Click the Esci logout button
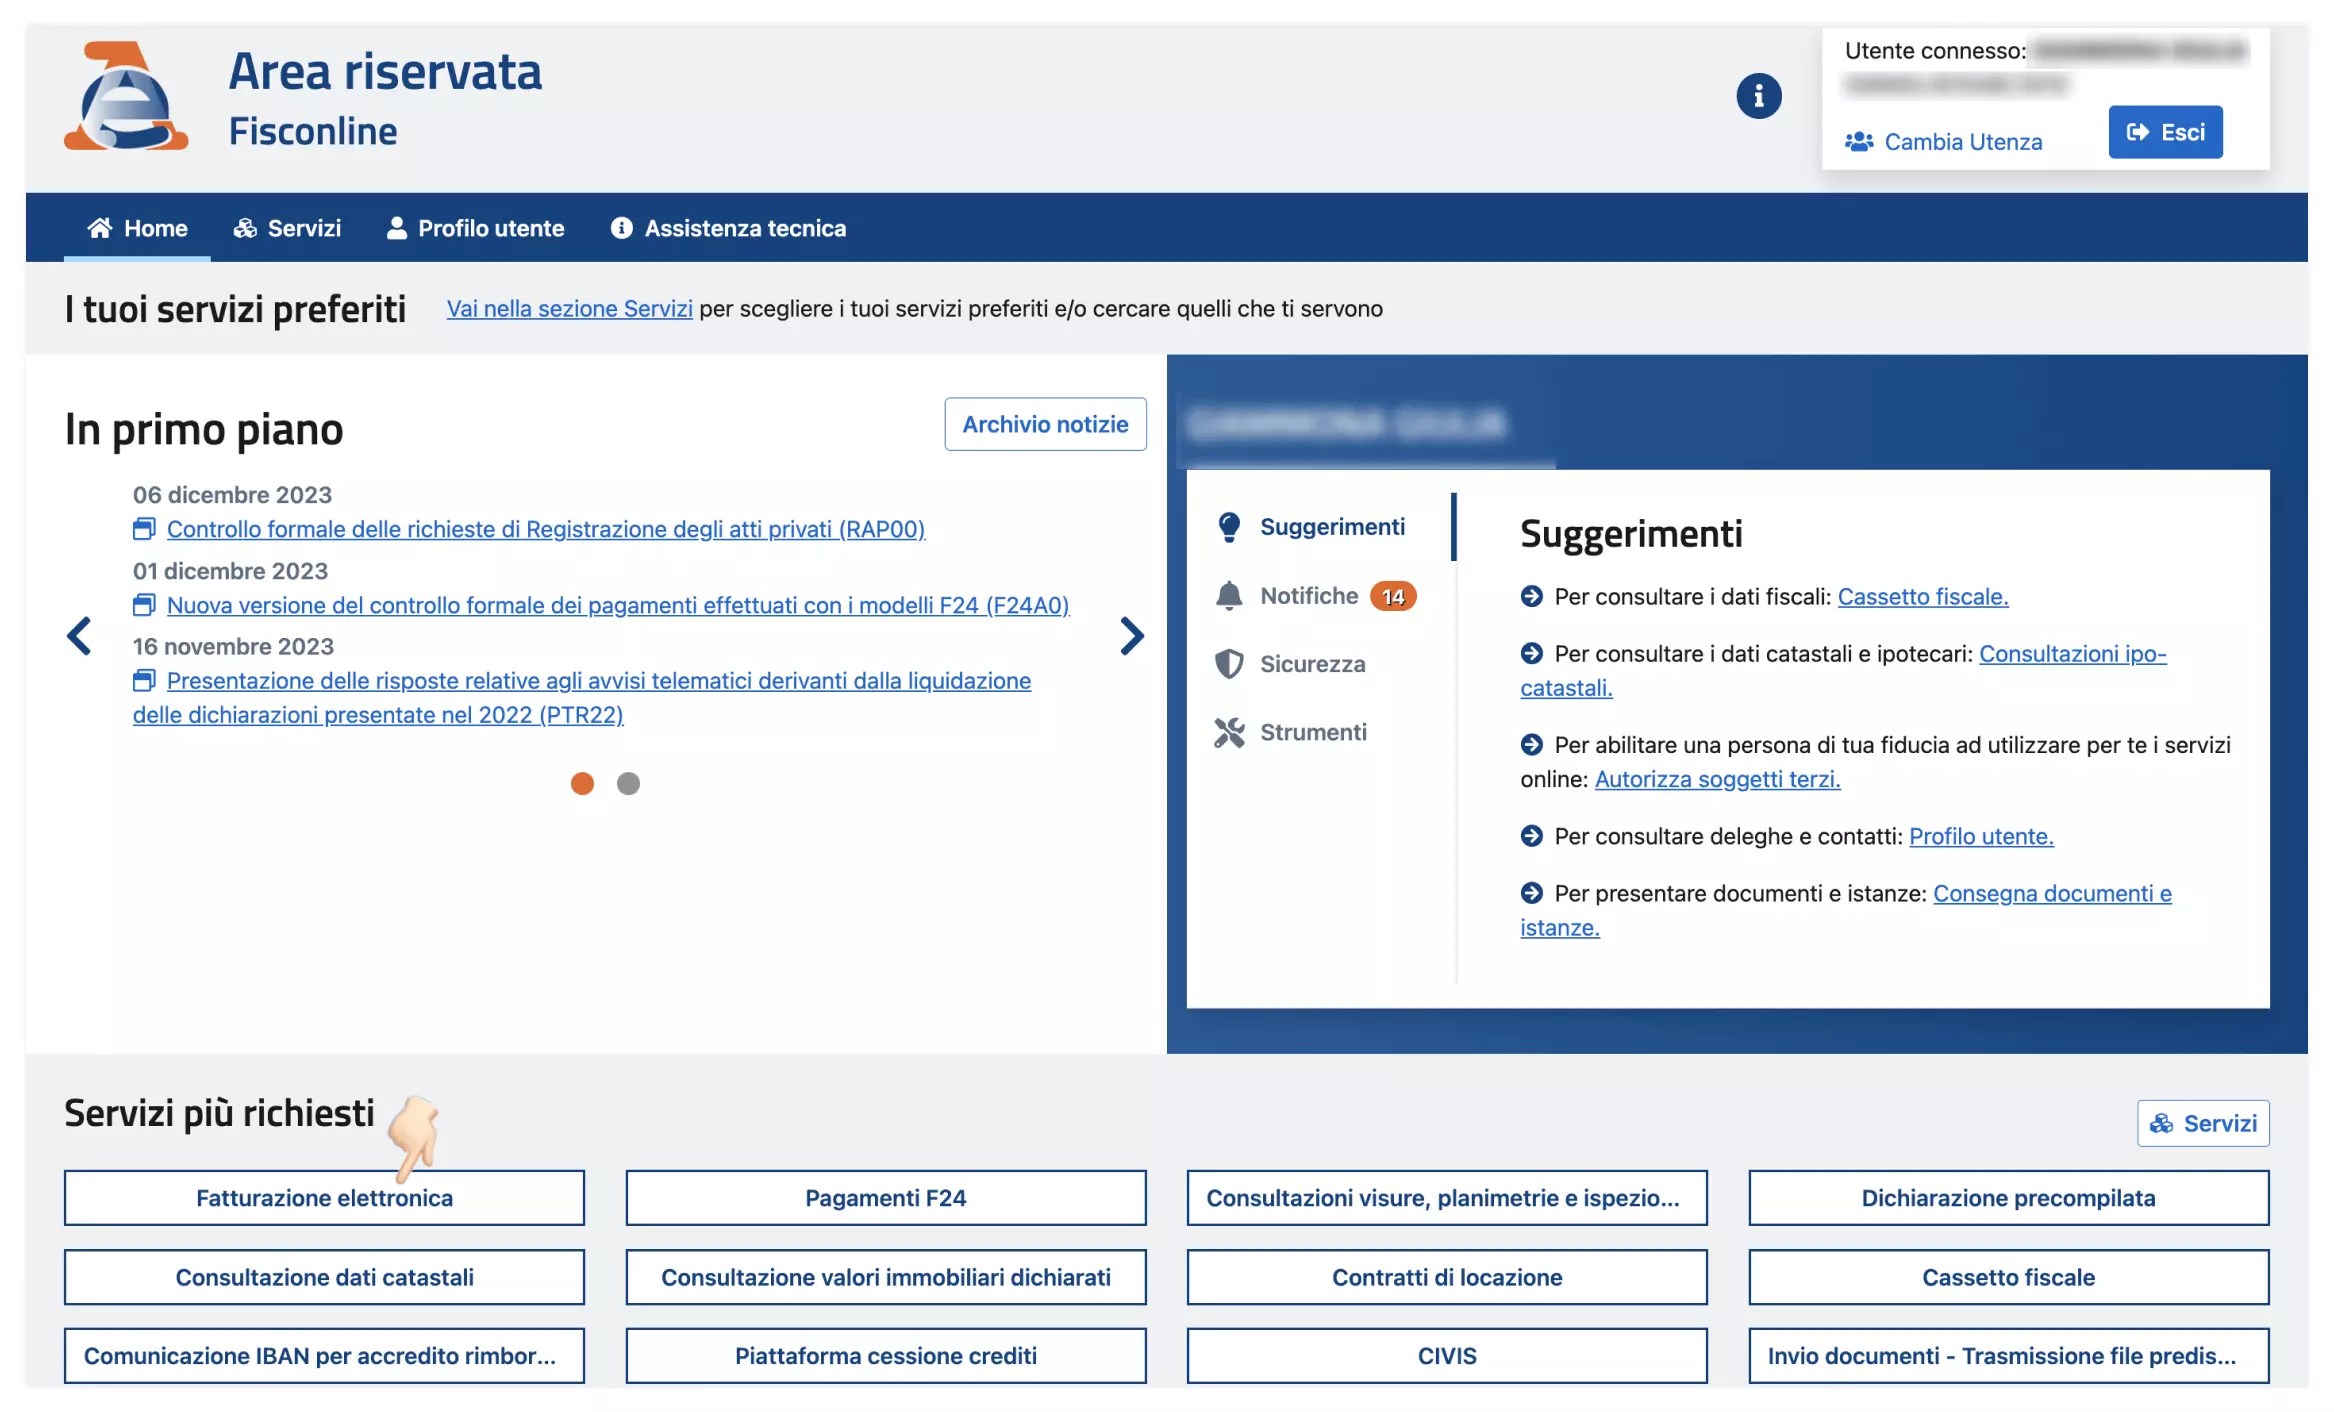The image size is (2334, 1412). [2164, 132]
